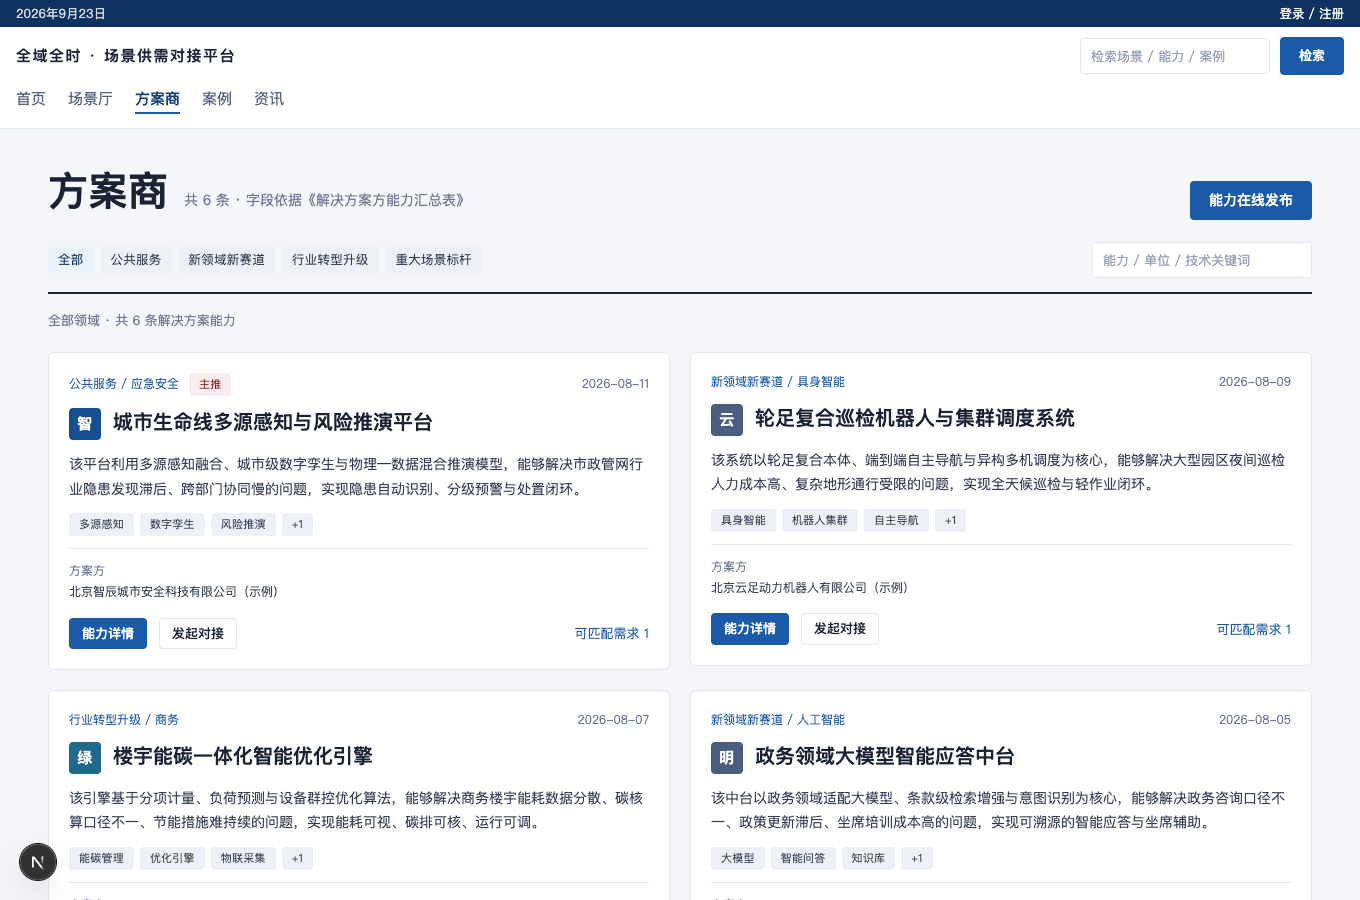Open the Next.js dev tools N icon
Image resolution: width=1360 pixels, height=900 pixels.
[x=38, y=862]
